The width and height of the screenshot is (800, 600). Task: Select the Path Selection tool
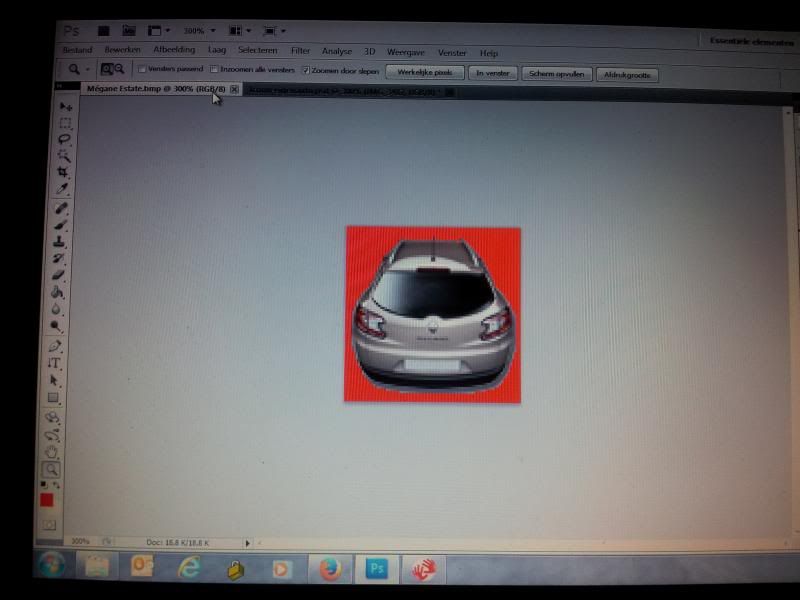pos(54,381)
